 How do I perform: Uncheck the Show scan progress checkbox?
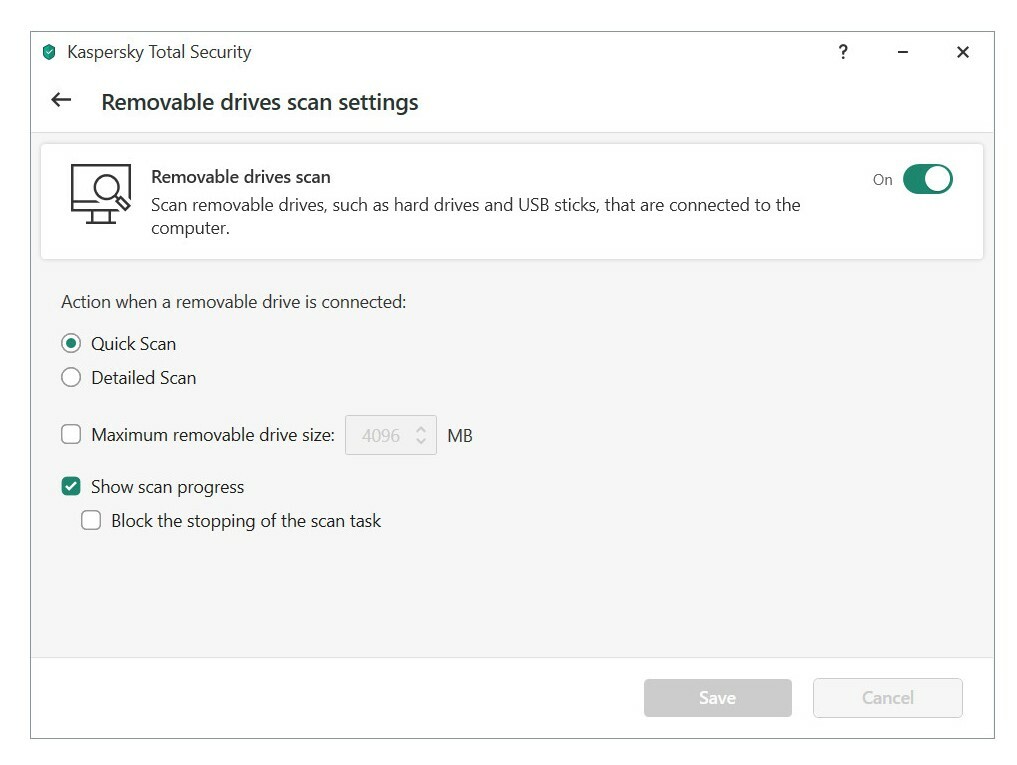point(71,487)
